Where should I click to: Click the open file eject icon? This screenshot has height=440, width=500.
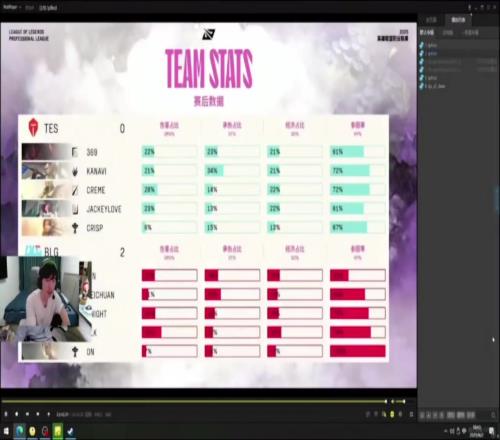[49, 414]
